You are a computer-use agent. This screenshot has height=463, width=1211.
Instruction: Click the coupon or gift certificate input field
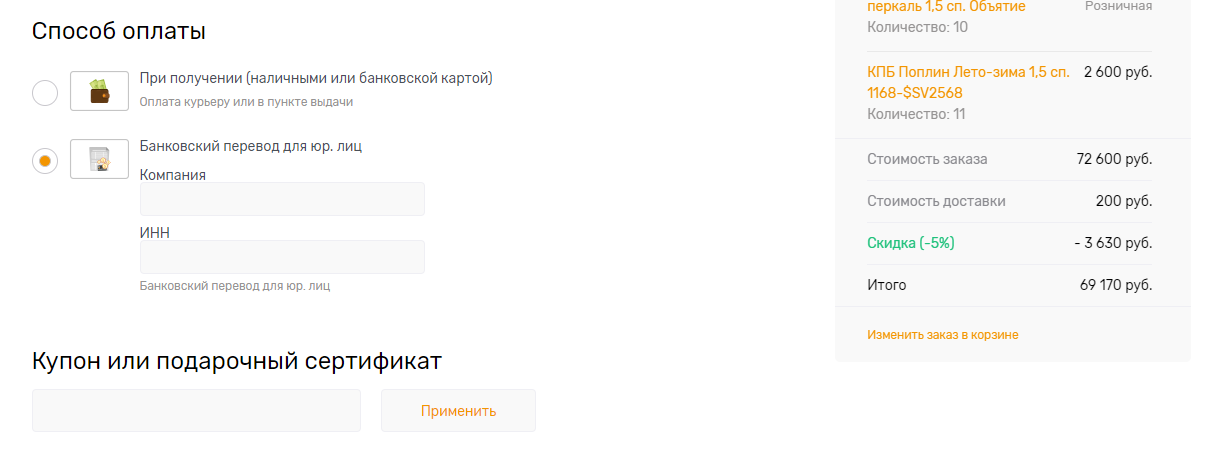(x=196, y=411)
